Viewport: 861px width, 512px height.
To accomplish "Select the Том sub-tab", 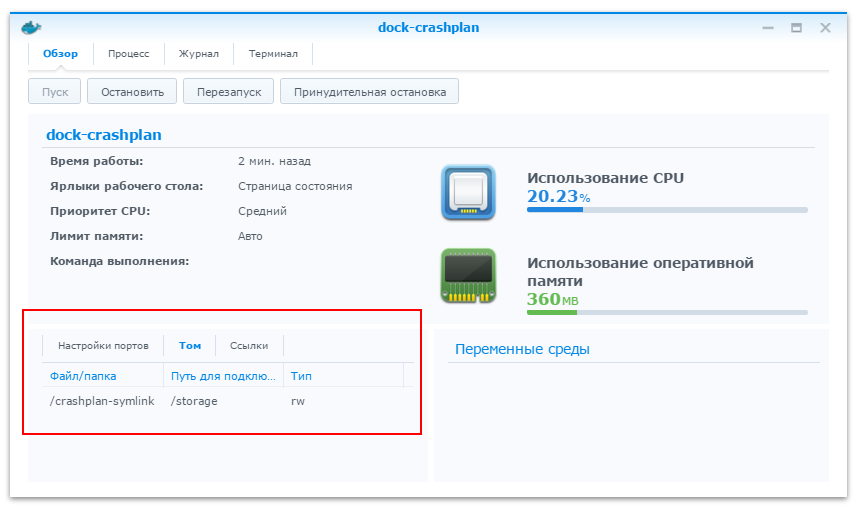I will tap(190, 346).
